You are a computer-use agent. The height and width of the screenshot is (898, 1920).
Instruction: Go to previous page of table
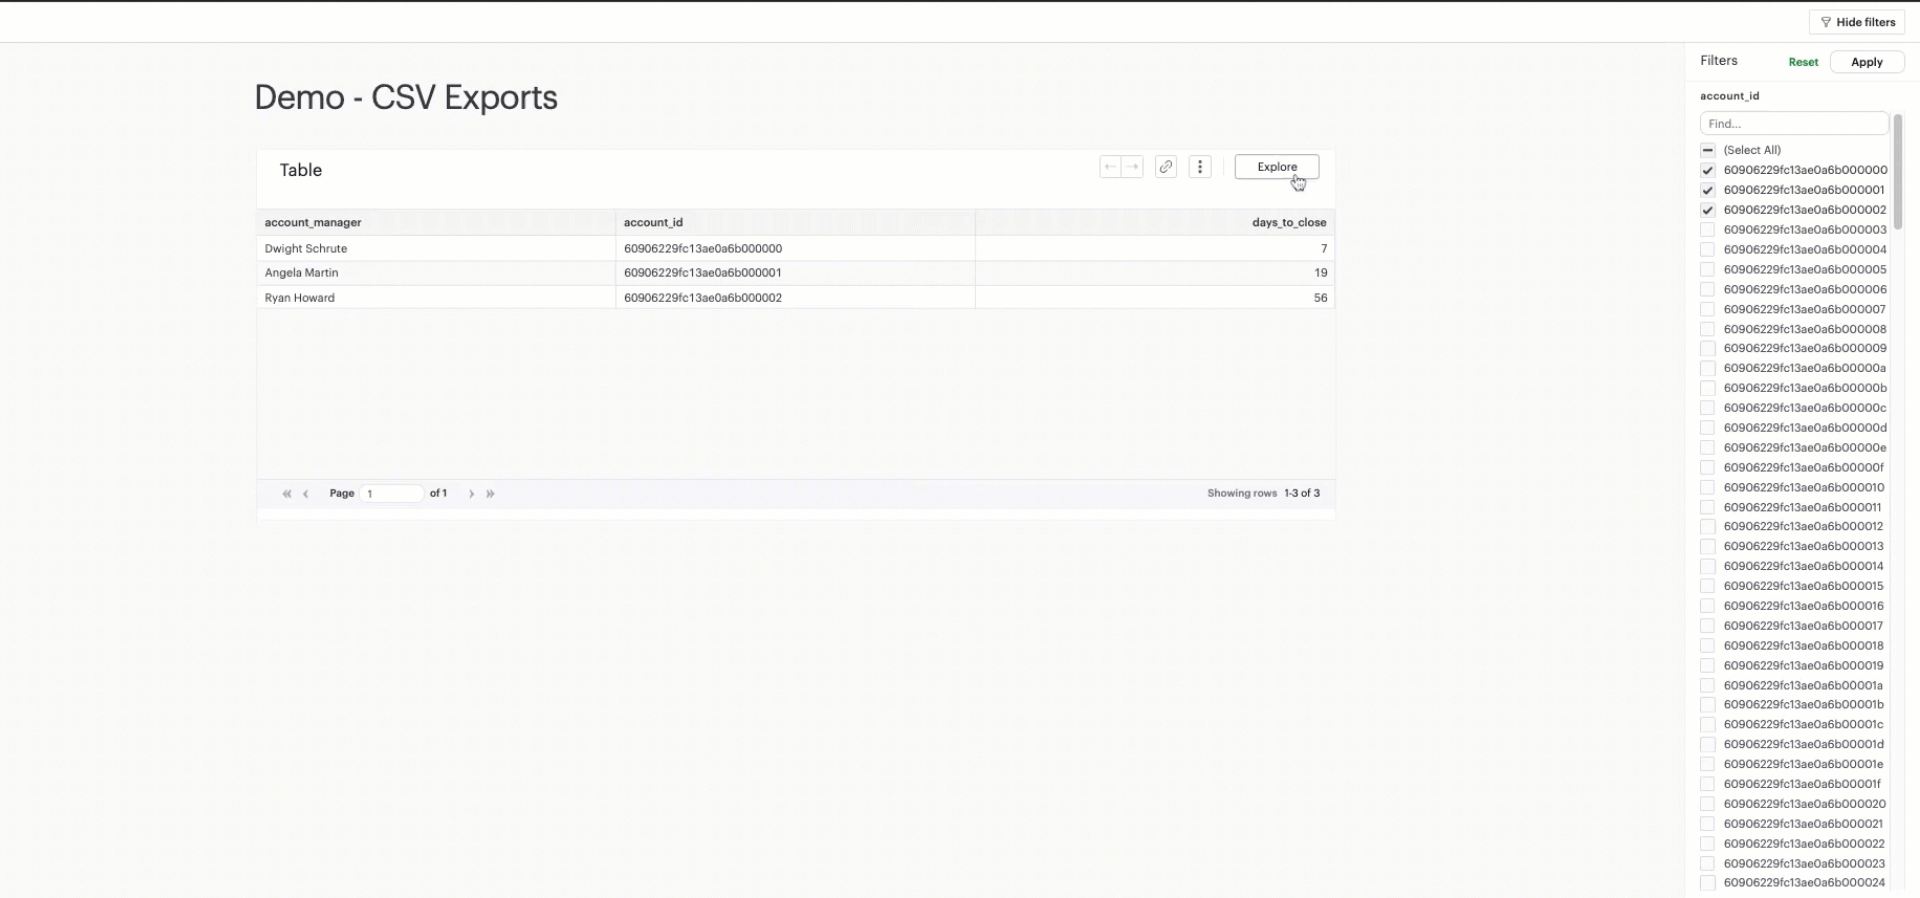(x=306, y=494)
